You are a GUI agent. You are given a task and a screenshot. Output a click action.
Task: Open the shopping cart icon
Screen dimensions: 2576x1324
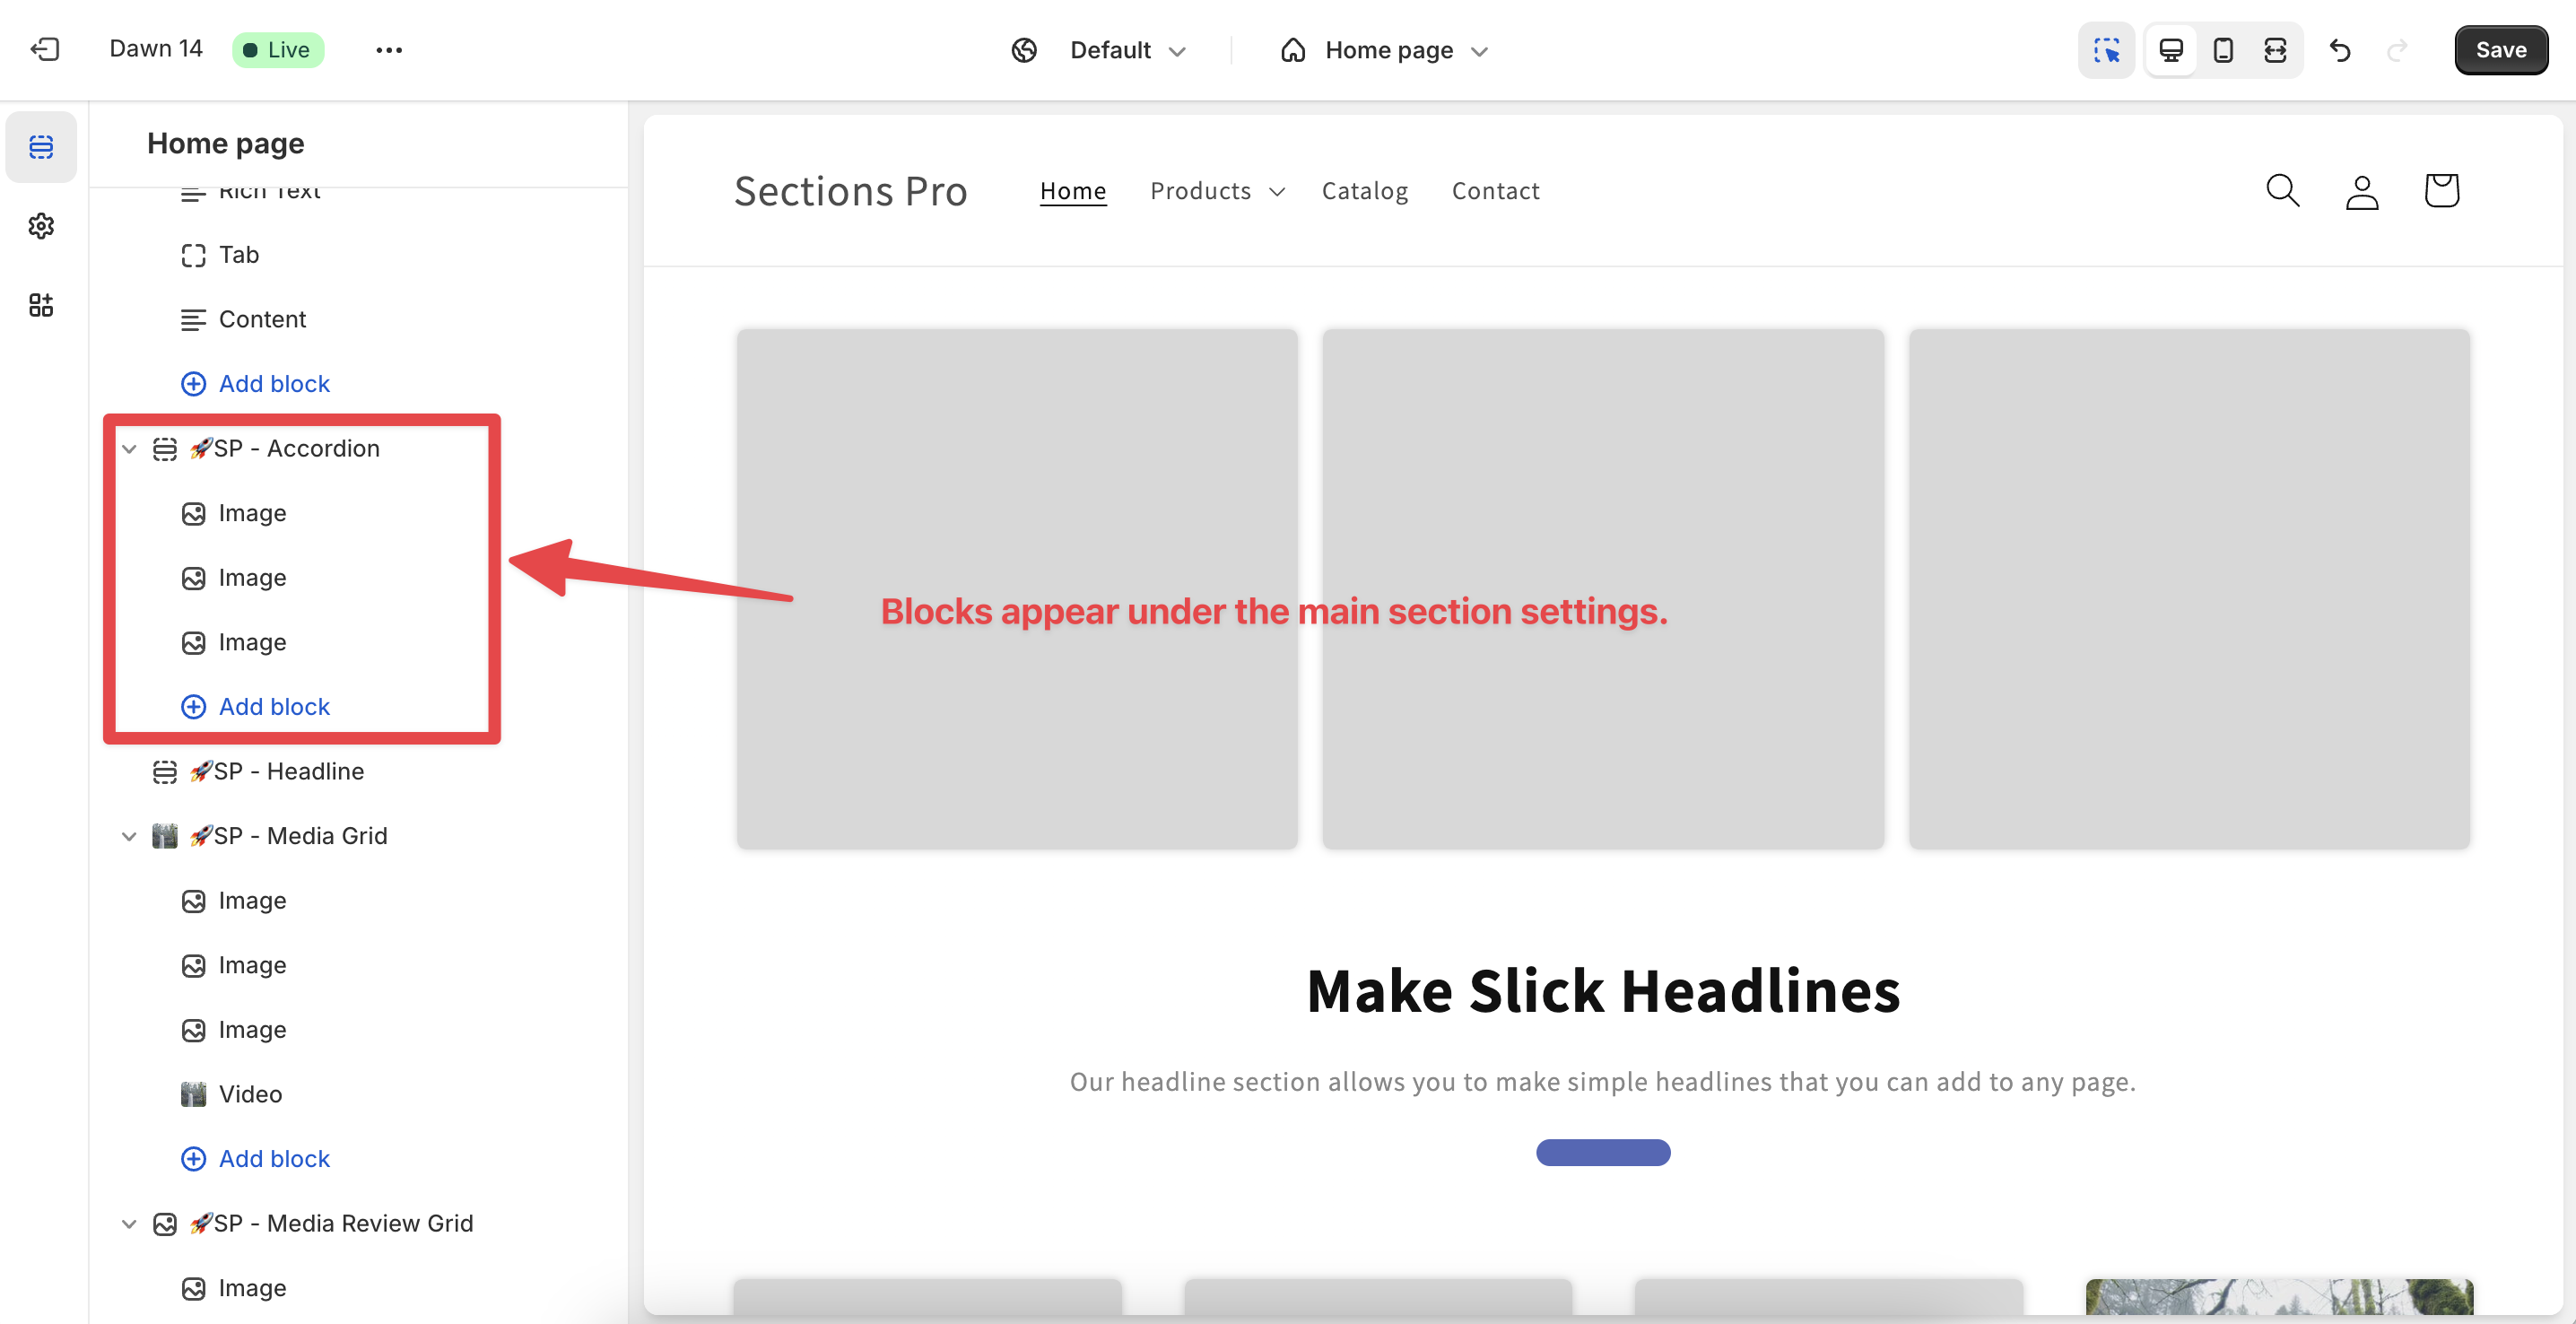pyautogui.click(x=2441, y=190)
